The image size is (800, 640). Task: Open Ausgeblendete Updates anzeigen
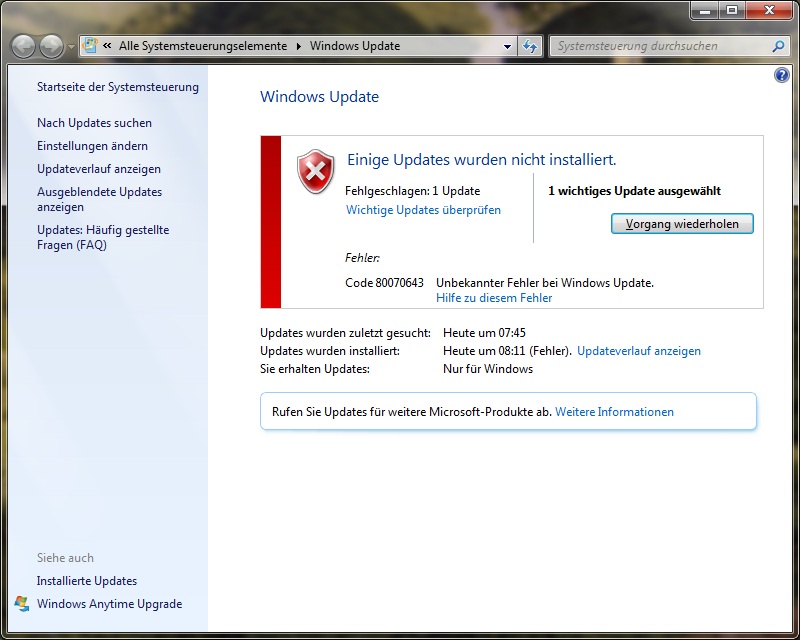[99, 200]
